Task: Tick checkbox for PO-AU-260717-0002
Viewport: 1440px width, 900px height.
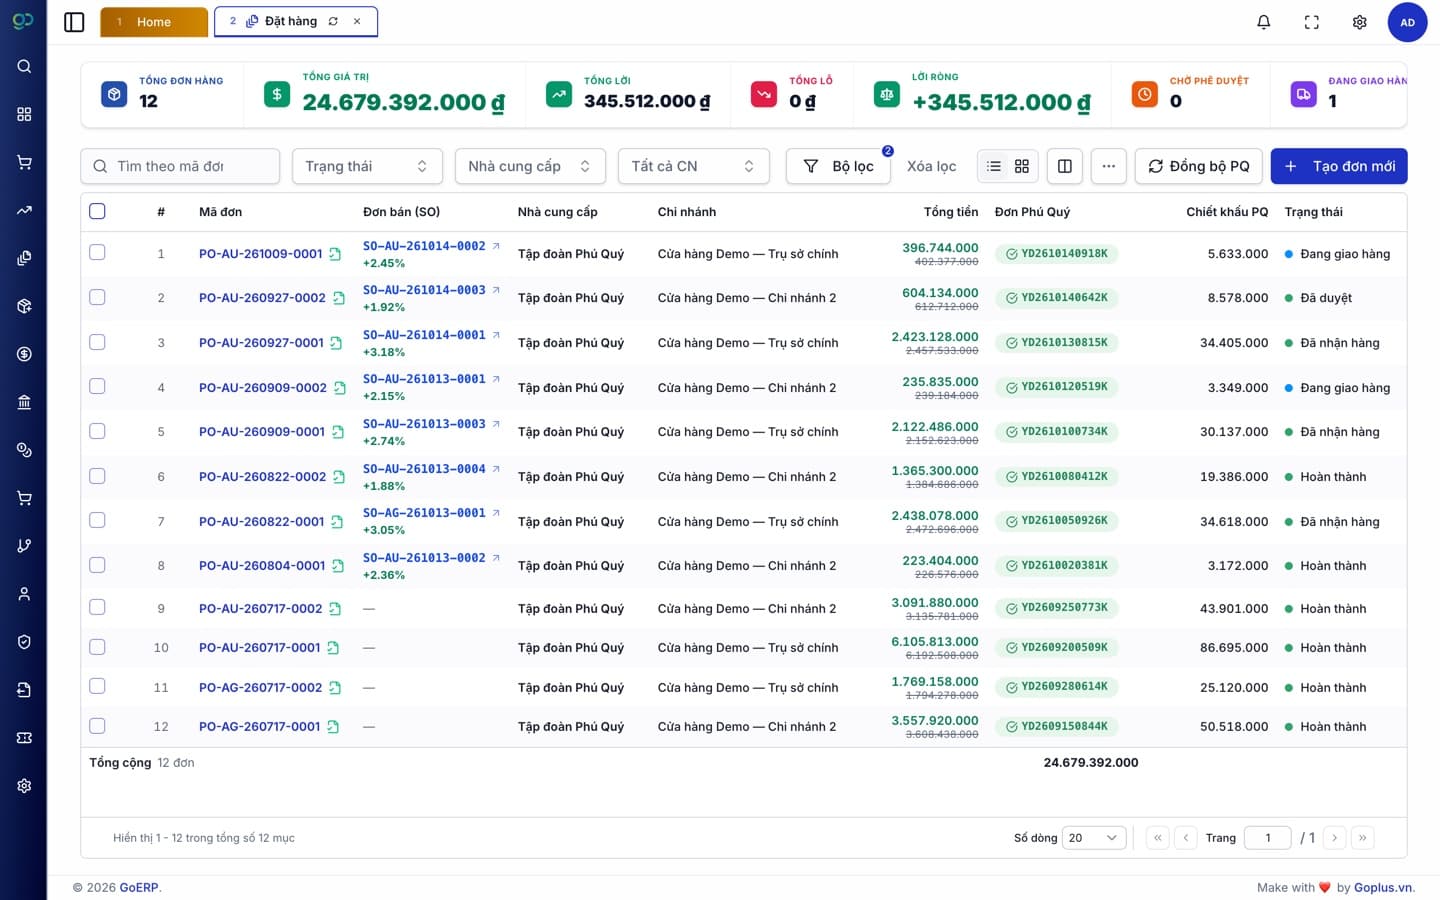Action: 97,607
